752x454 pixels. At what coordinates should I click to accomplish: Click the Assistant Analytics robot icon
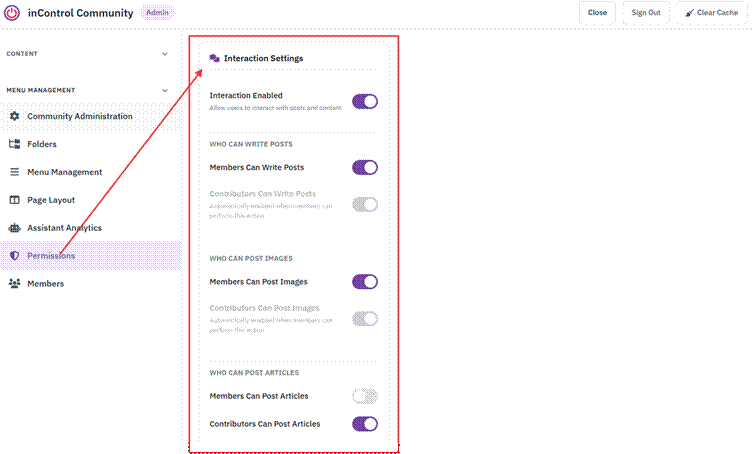click(x=14, y=228)
